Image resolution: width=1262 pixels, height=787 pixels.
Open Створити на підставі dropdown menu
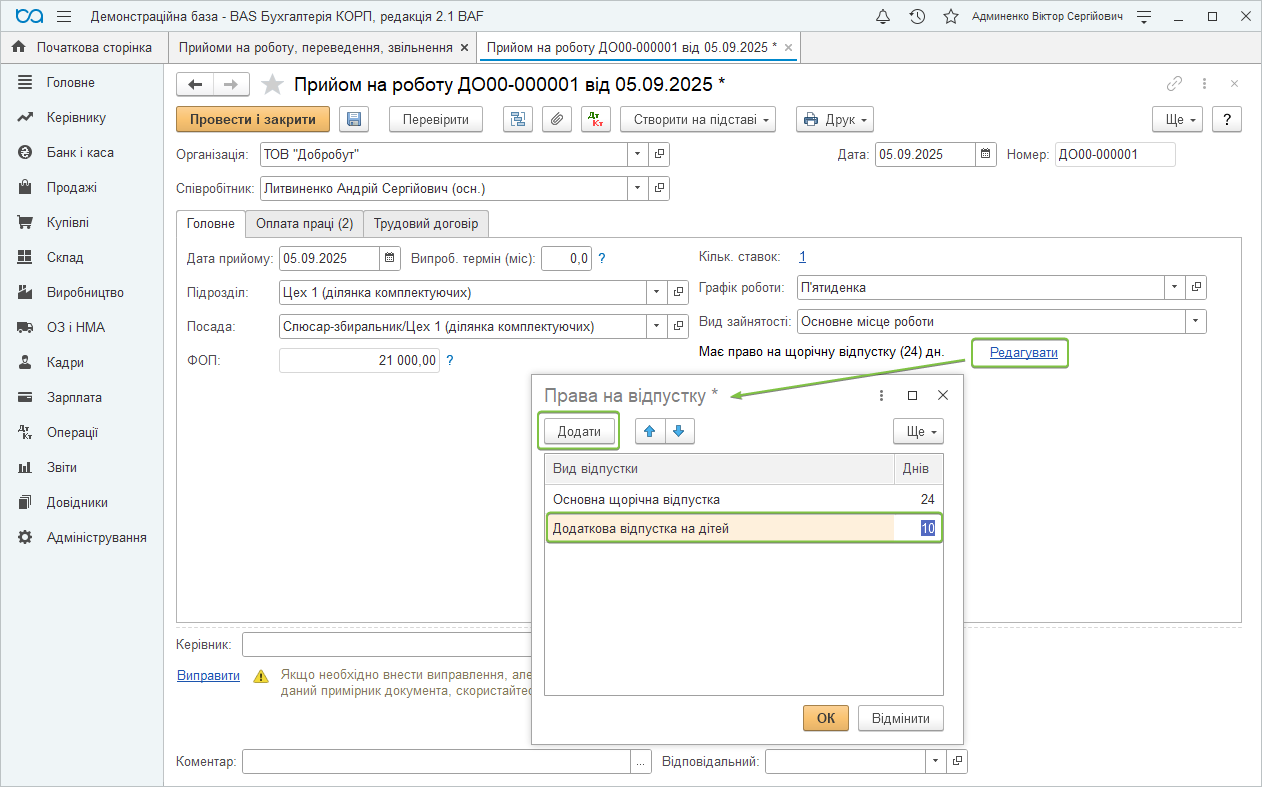[698, 119]
